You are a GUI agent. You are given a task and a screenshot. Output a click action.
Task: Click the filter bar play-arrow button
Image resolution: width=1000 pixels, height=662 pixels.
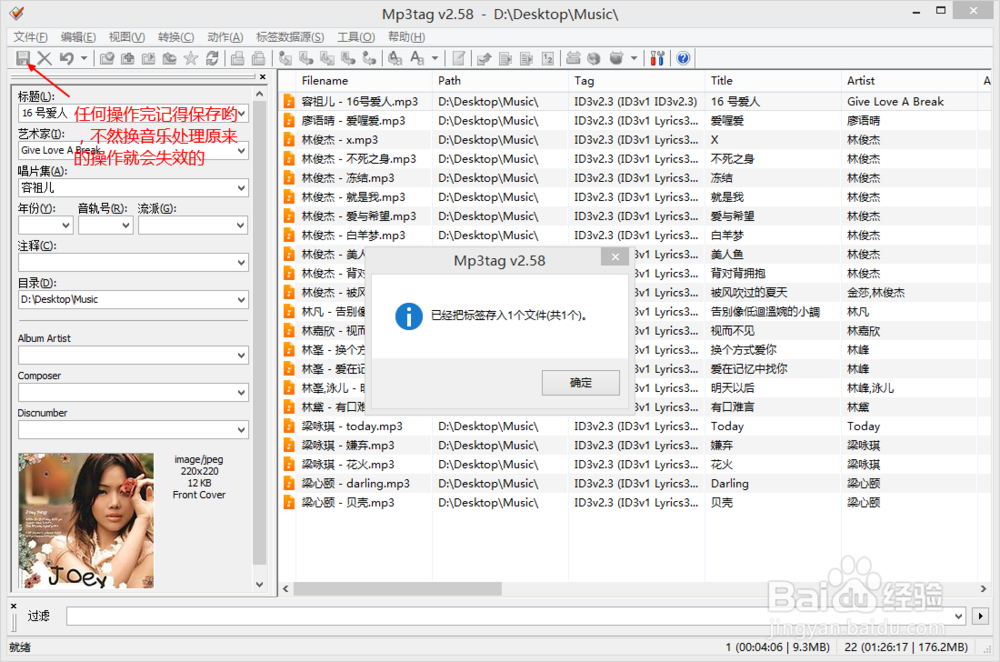click(x=980, y=616)
